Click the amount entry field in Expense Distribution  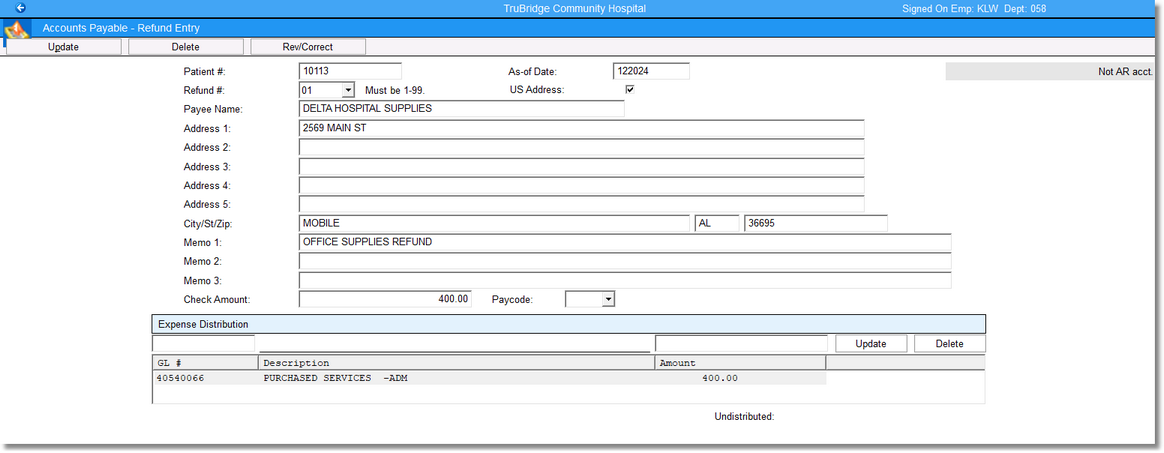741,344
